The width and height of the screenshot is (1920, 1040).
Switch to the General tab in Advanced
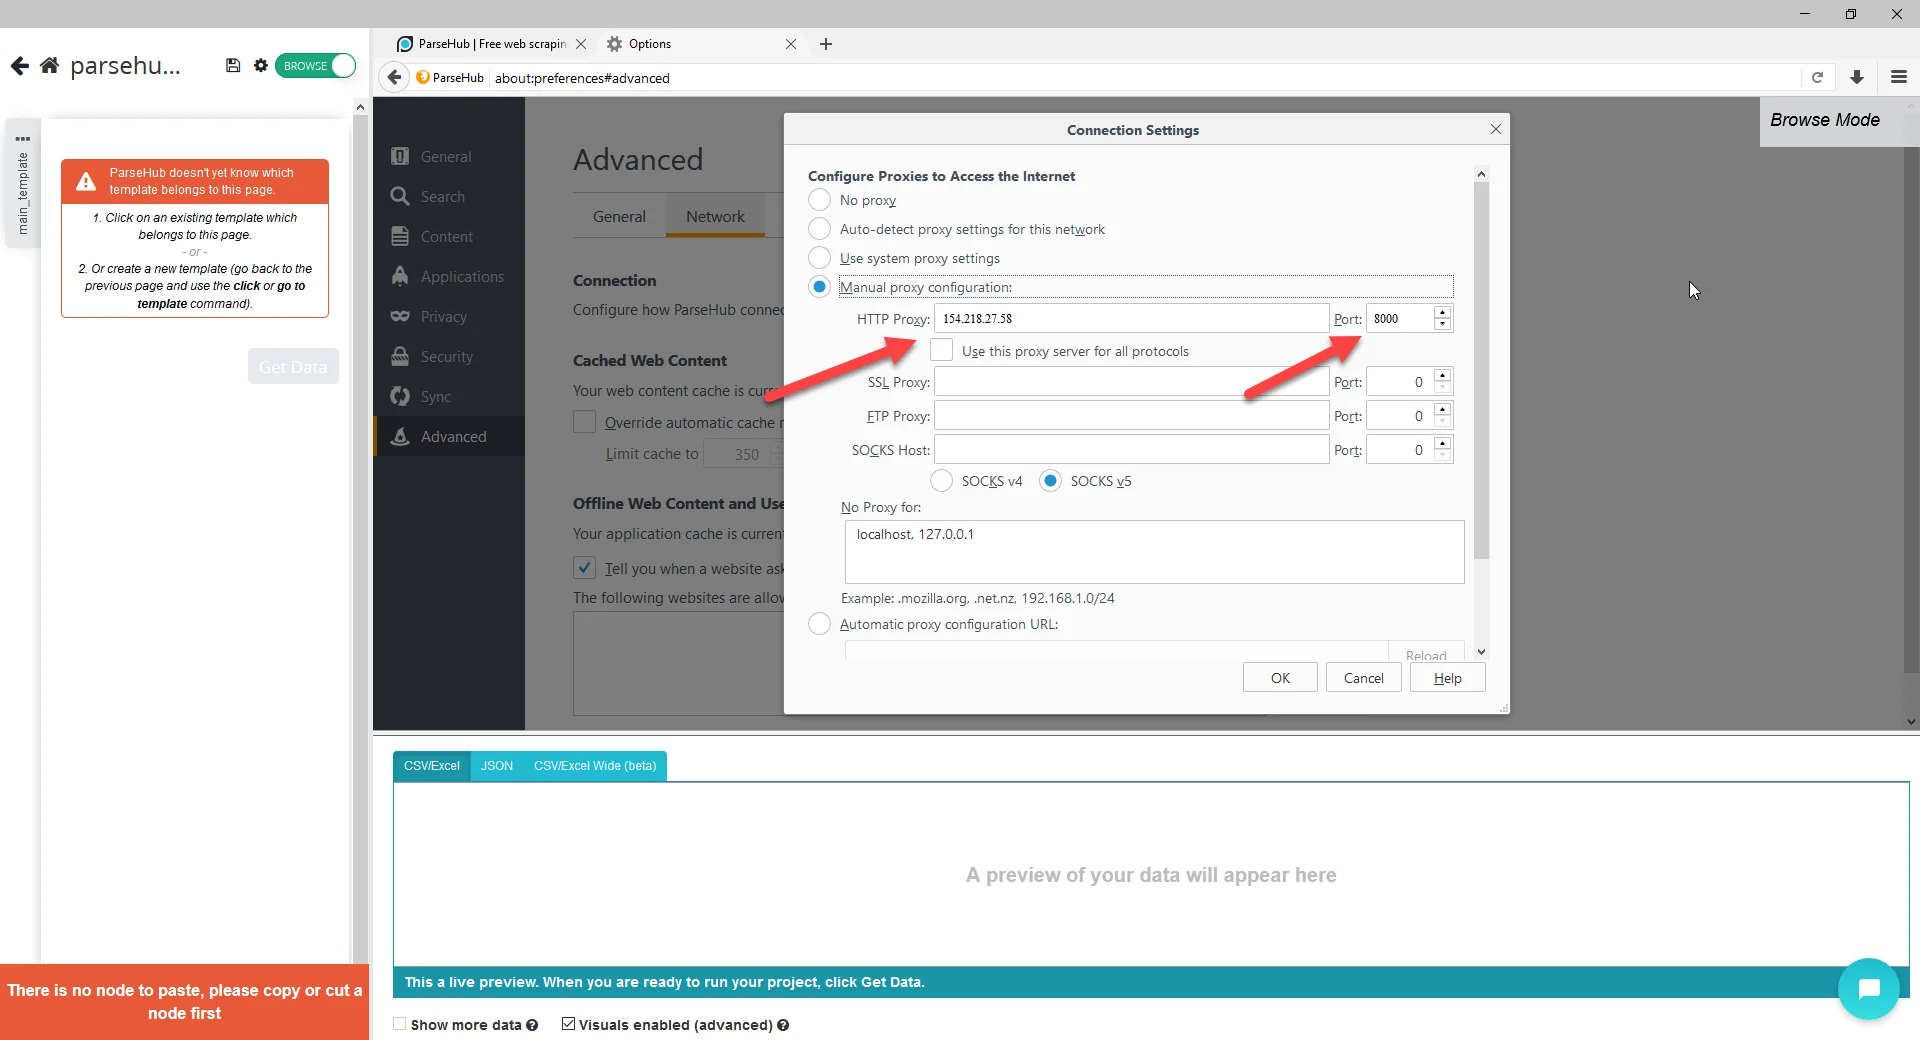(x=619, y=216)
